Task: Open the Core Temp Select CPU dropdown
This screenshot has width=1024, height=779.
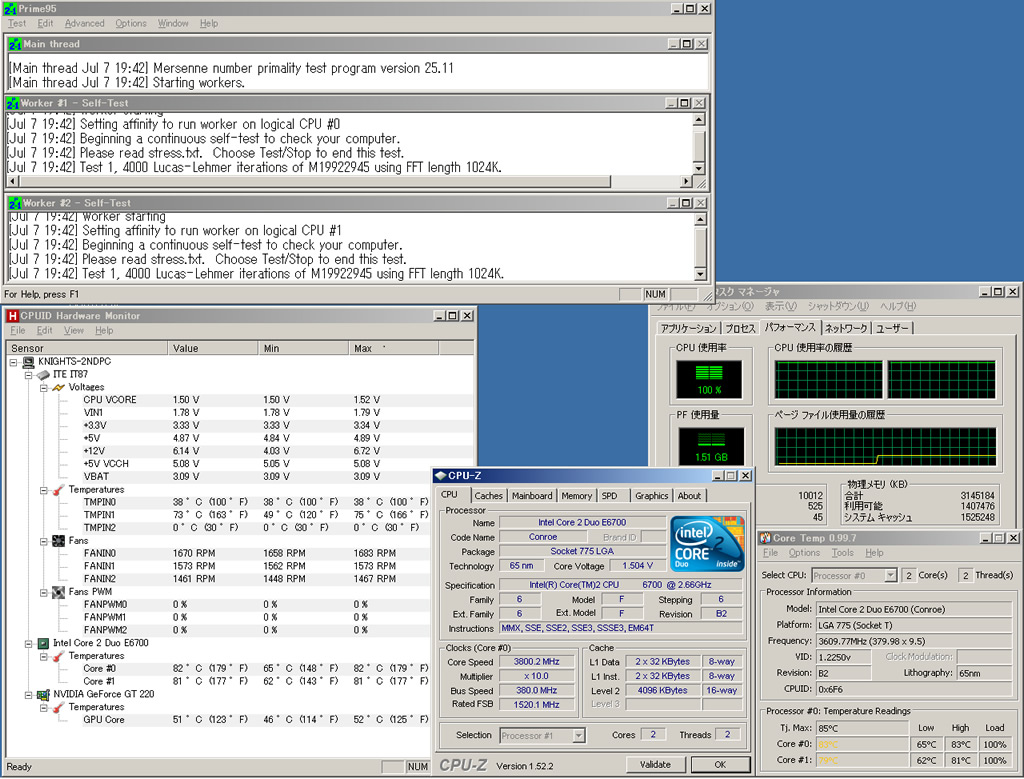Action: point(891,575)
